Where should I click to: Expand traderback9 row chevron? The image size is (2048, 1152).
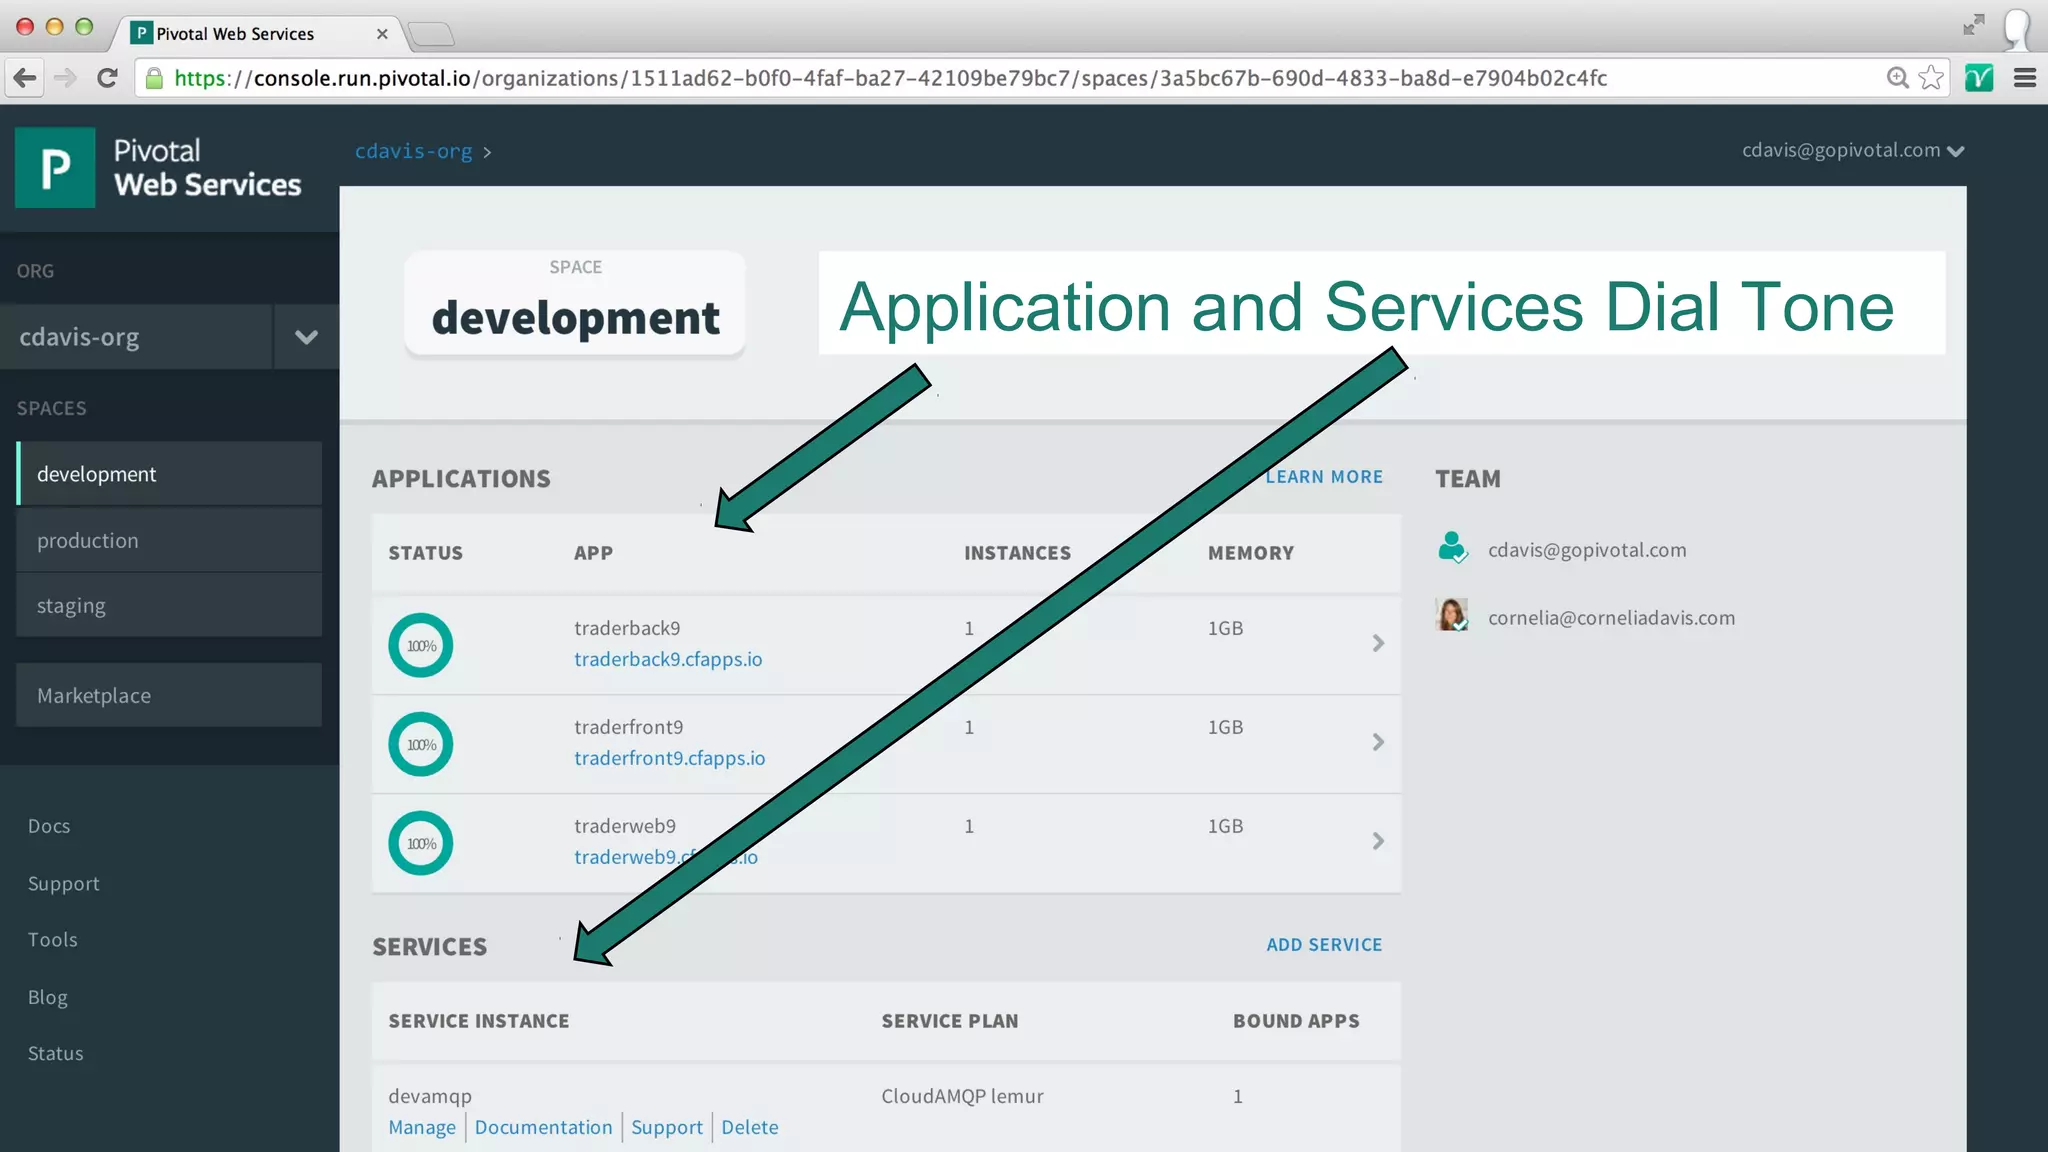point(1378,643)
